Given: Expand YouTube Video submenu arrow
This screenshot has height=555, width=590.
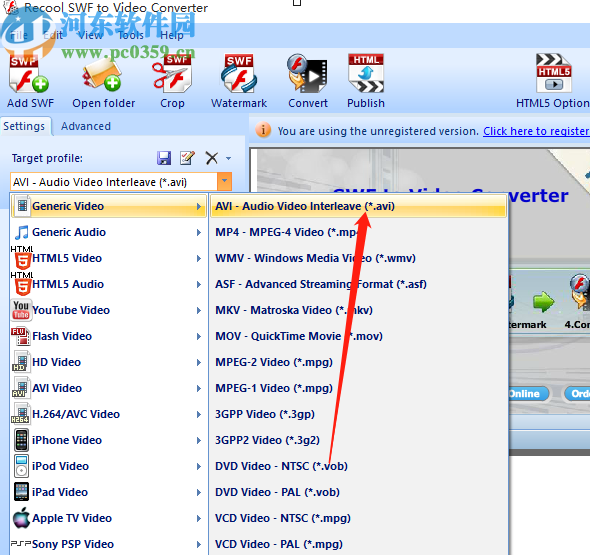Looking at the screenshot, I should 199,310.
